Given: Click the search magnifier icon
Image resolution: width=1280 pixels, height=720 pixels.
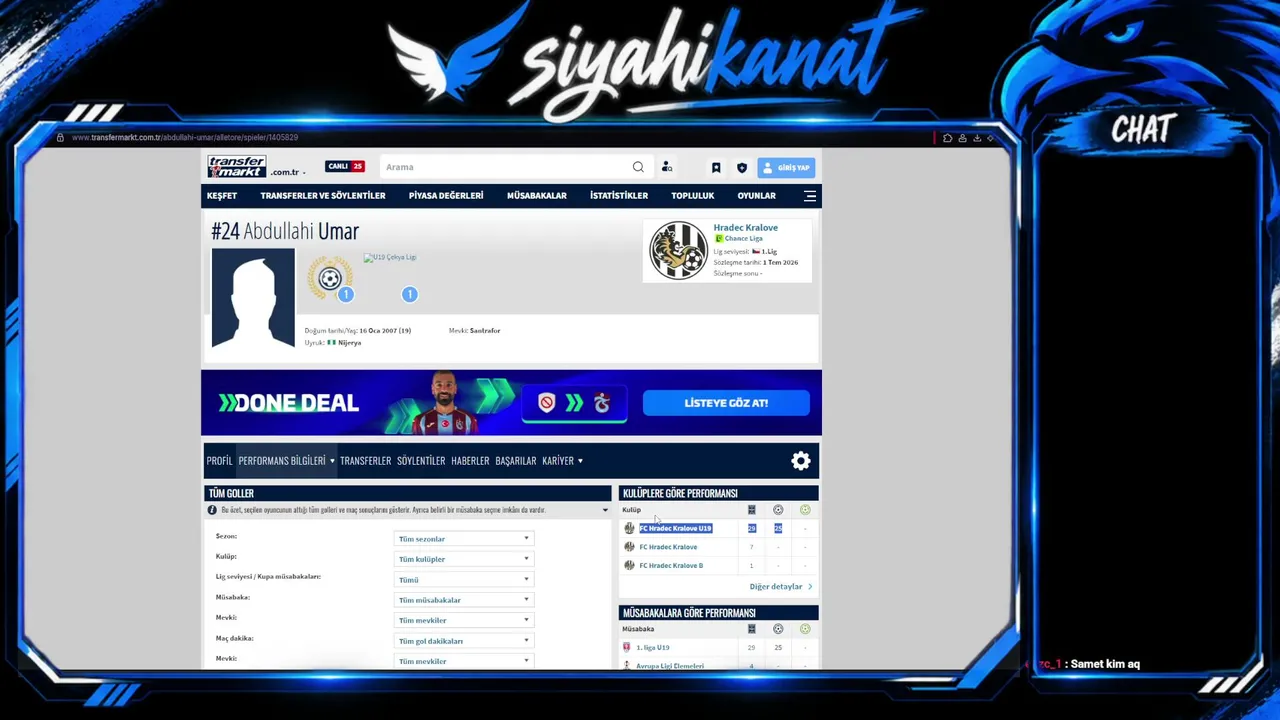Looking at the screenshot, I should pos(638,167).
